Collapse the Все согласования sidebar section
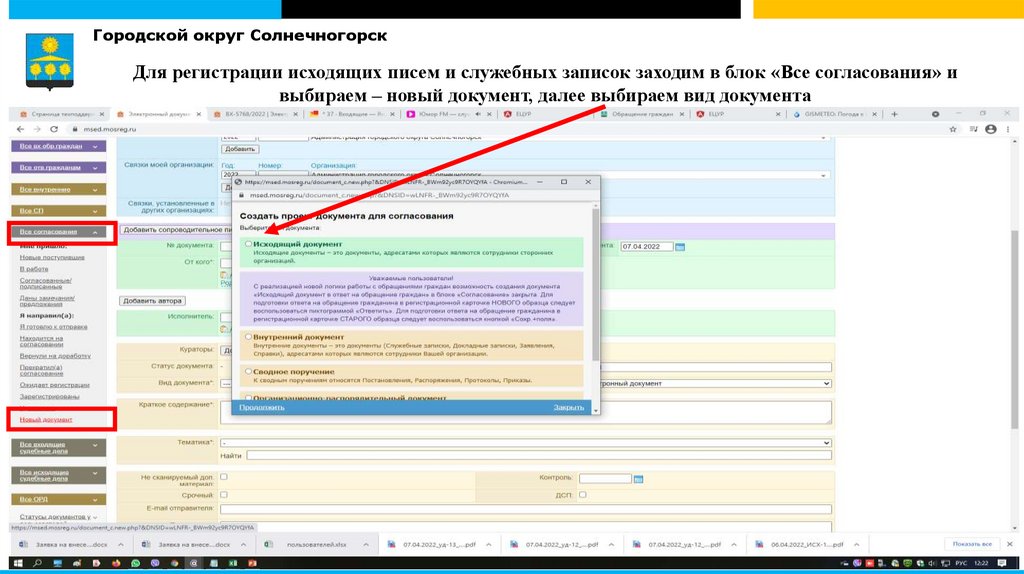The height and width of the screenshot is (574, 1024). point(58,232)
